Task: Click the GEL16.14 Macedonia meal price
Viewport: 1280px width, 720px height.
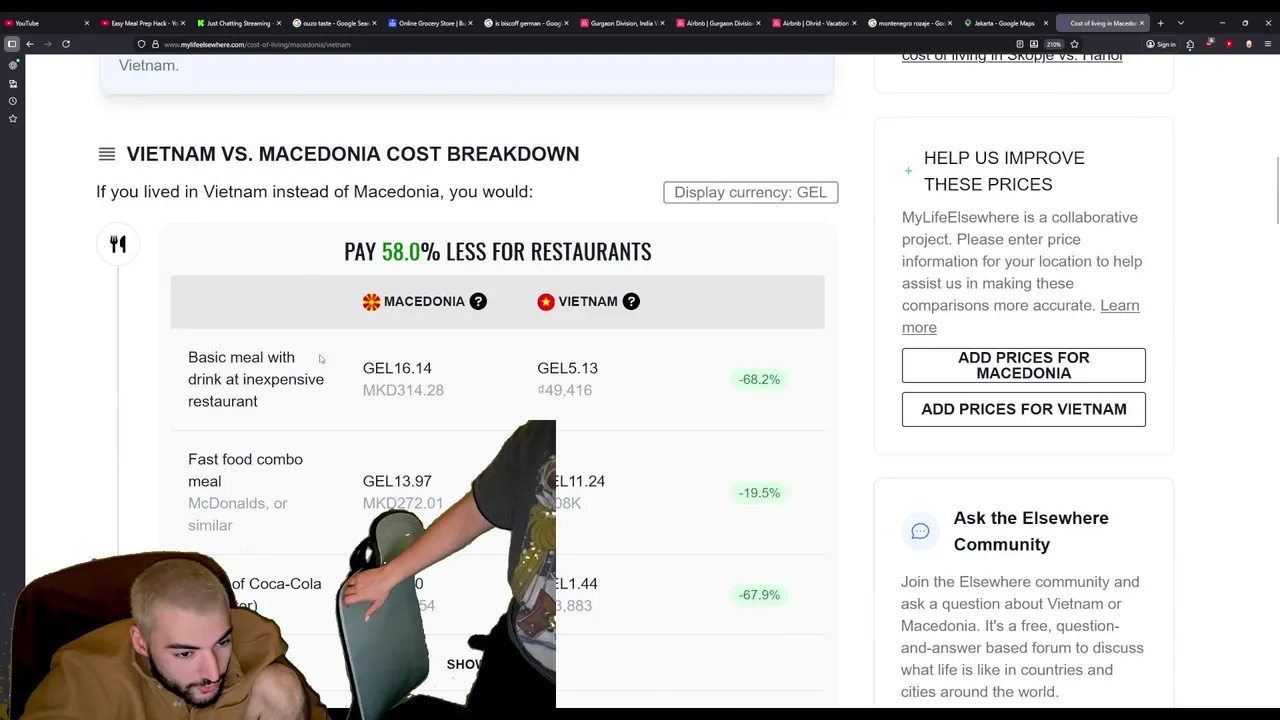Action: click(397, 368)
